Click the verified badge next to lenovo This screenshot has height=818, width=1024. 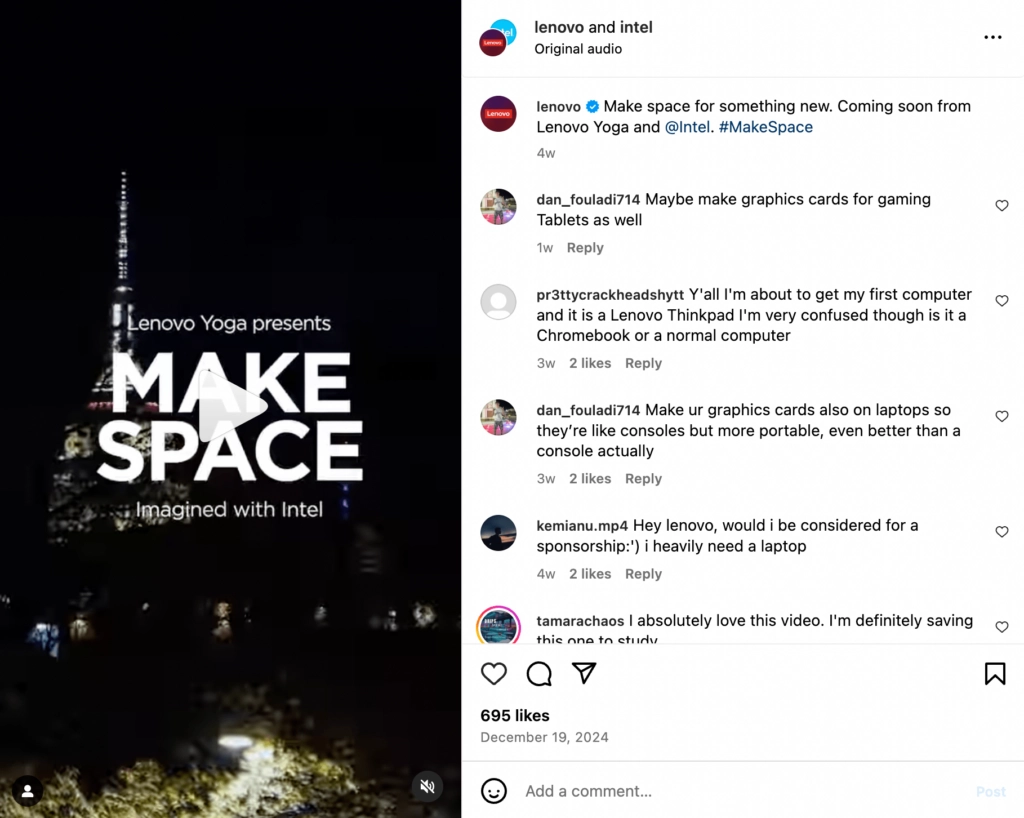tap(591, 106)
